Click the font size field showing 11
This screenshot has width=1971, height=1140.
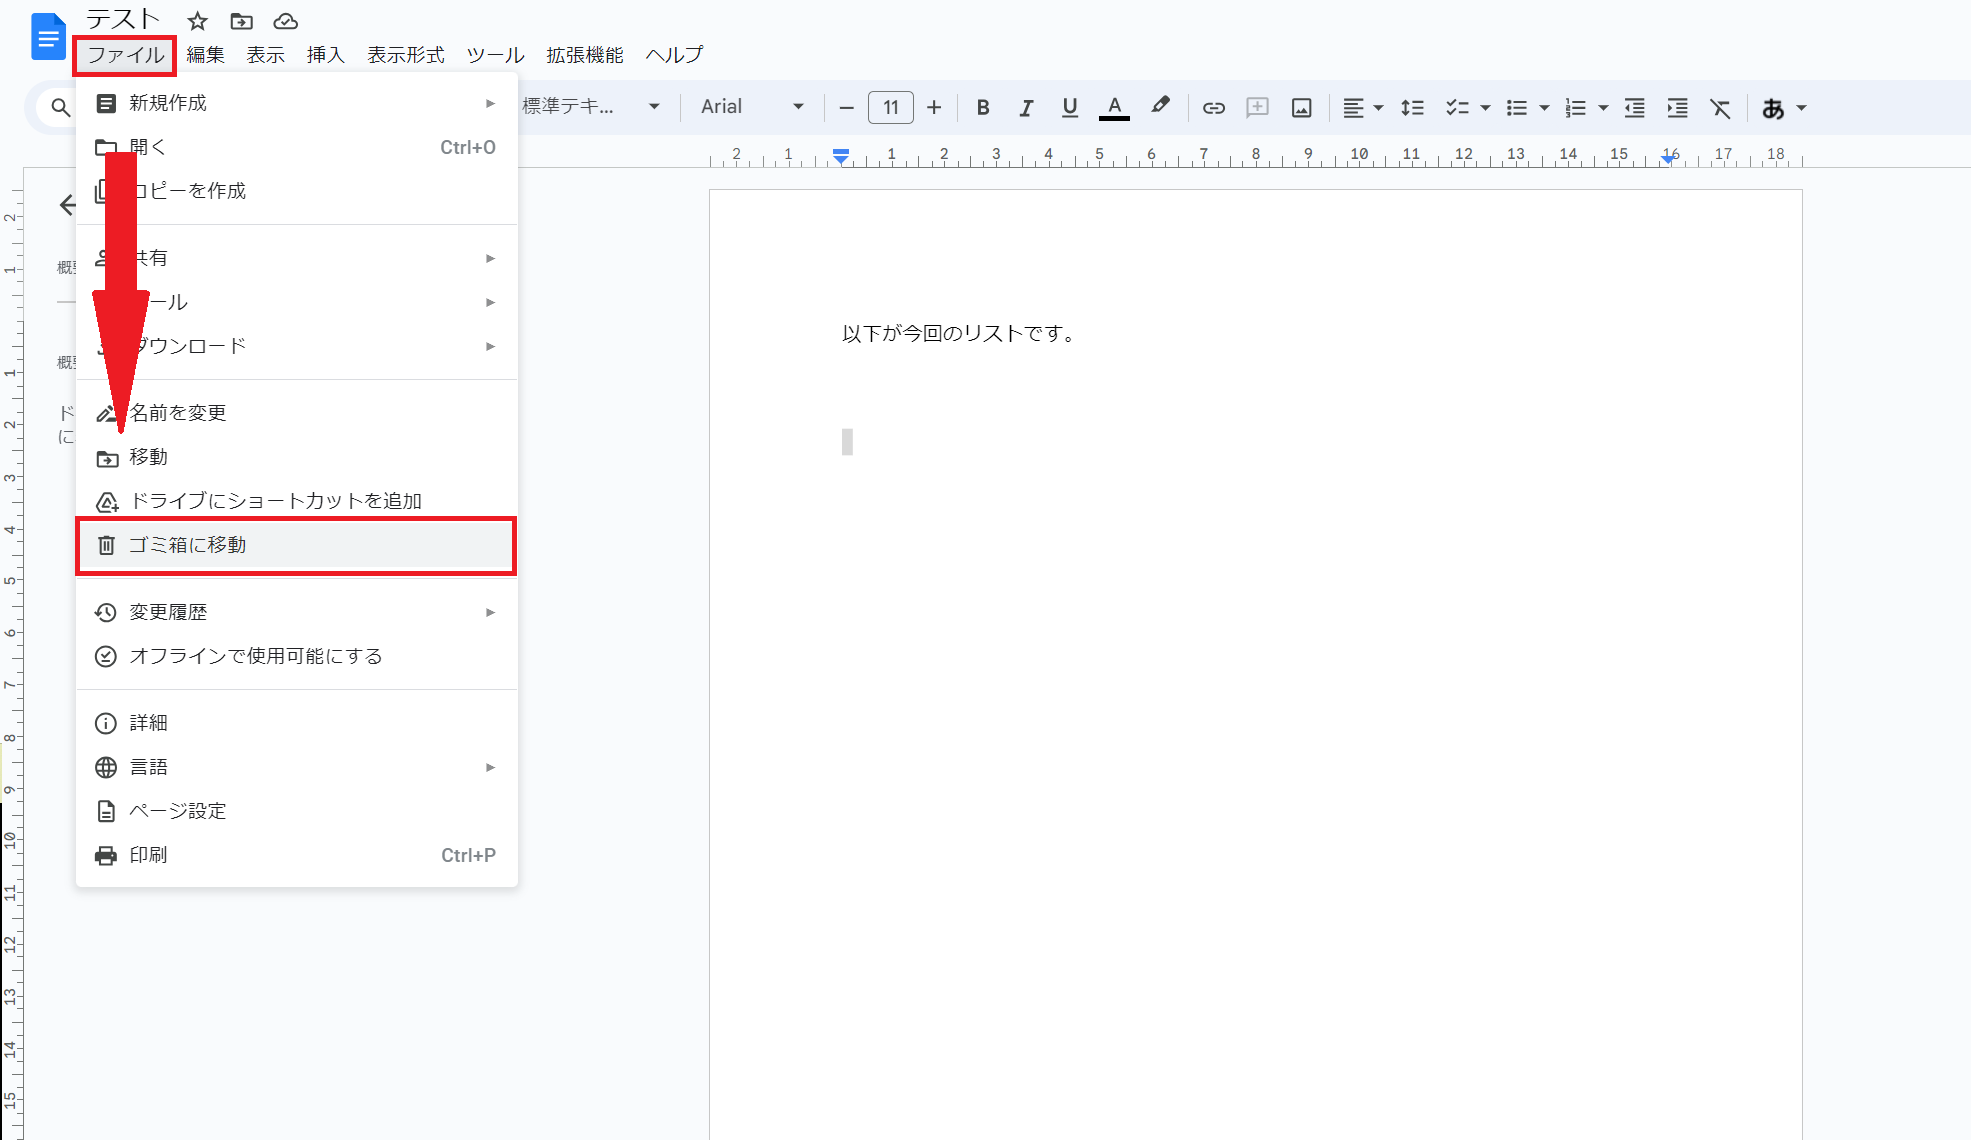(890, 108)
